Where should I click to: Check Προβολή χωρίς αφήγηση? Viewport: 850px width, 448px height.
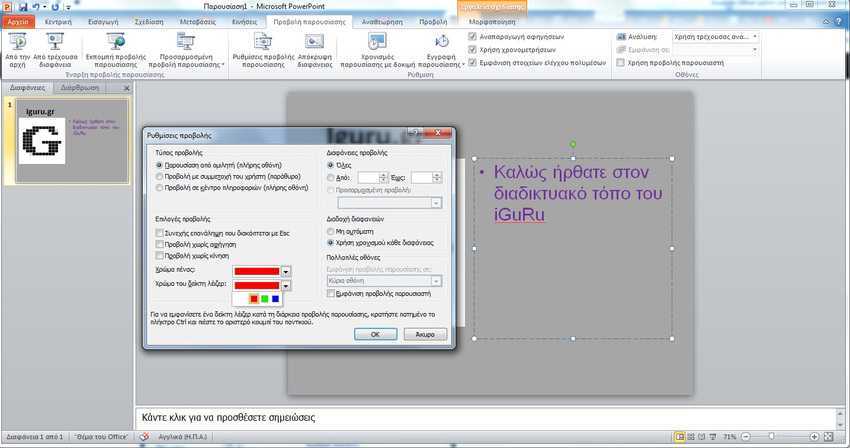coord(159,245)
